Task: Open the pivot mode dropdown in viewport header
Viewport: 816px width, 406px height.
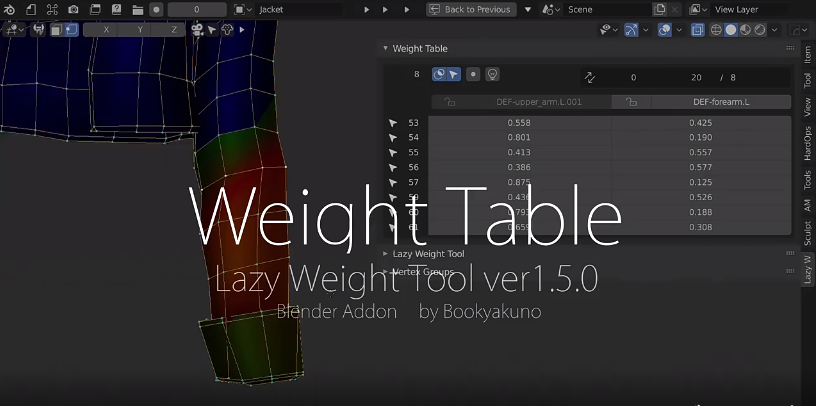Action: 14,30
